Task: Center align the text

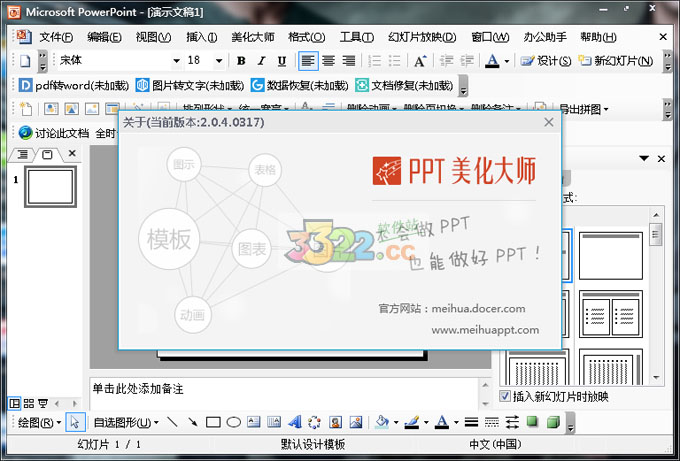Action: 328,61
